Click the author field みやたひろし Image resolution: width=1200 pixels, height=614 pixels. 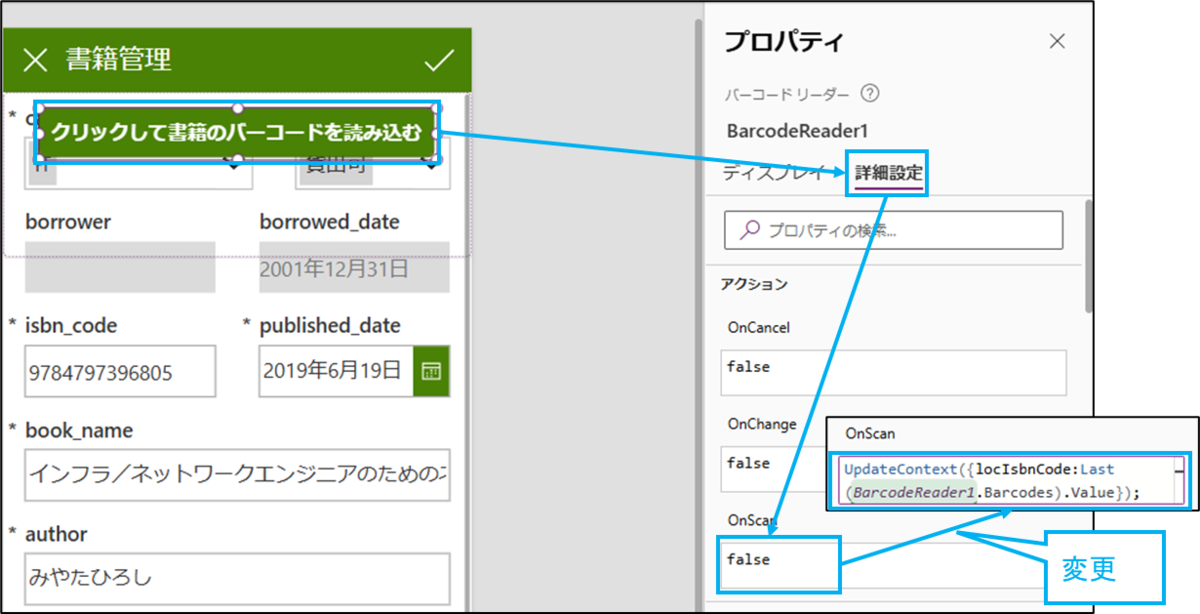tap(237, 579)
